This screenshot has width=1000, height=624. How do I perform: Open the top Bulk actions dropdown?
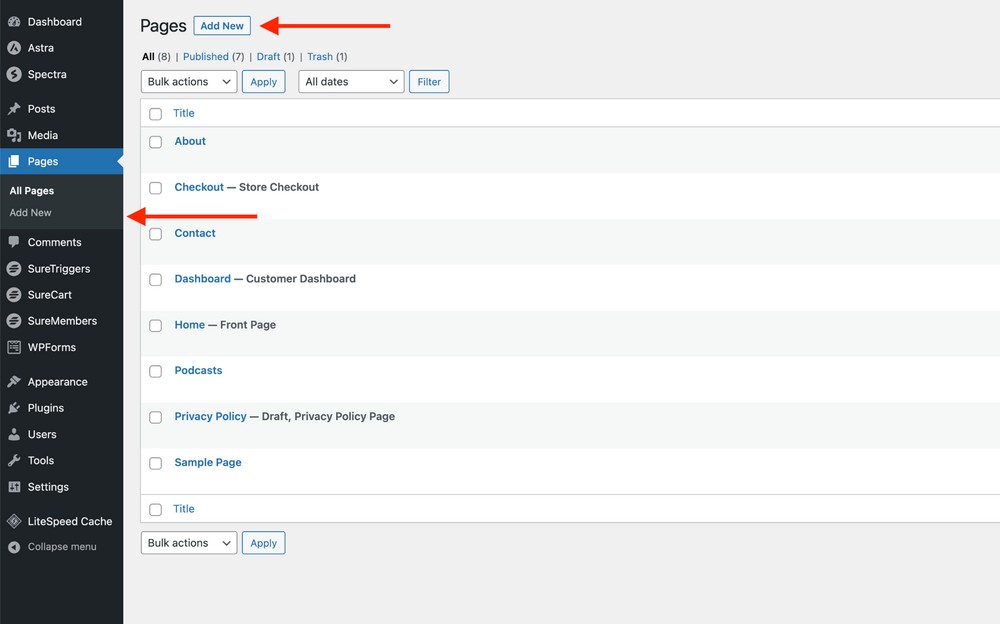tap(189, 82)
